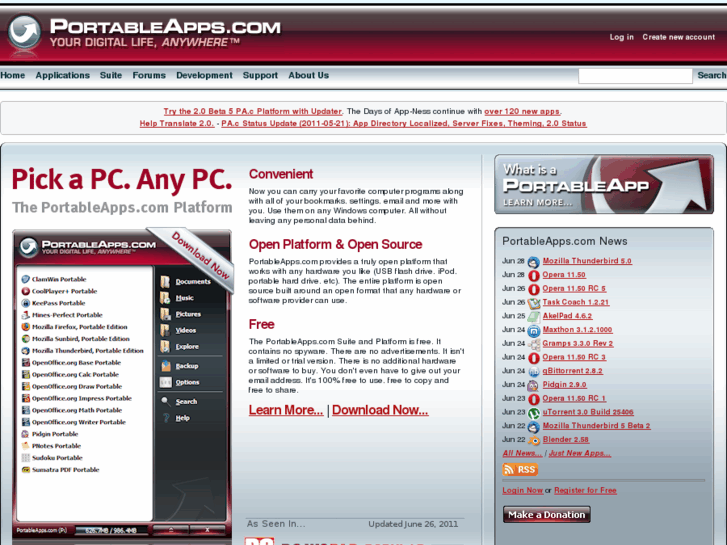
Task: Click the Download Now... link
Action: tap(380, 410)
